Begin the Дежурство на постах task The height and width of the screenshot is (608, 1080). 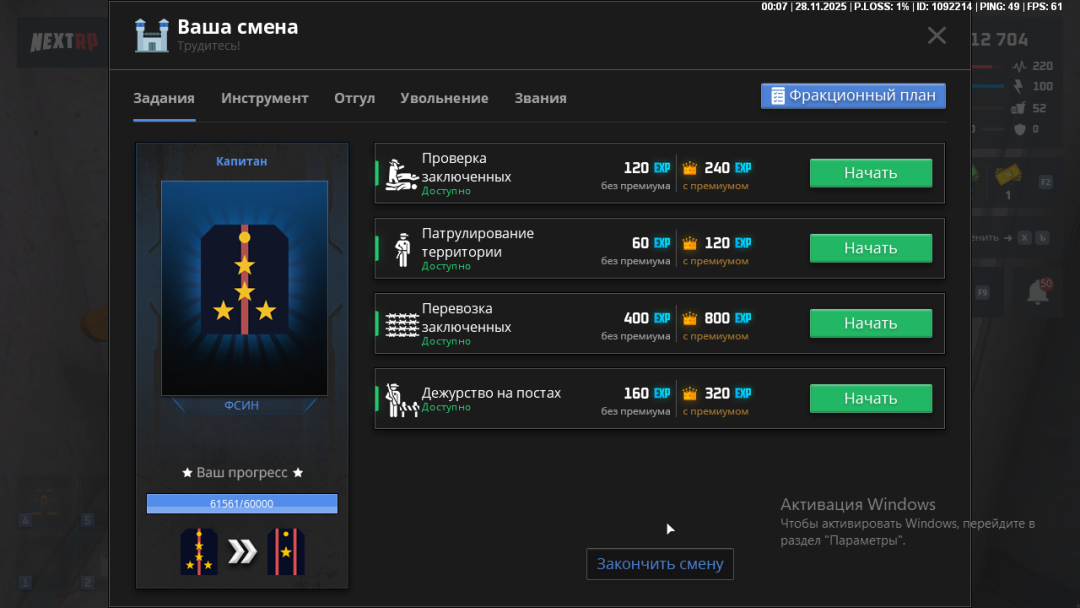(x=870, y=398)
